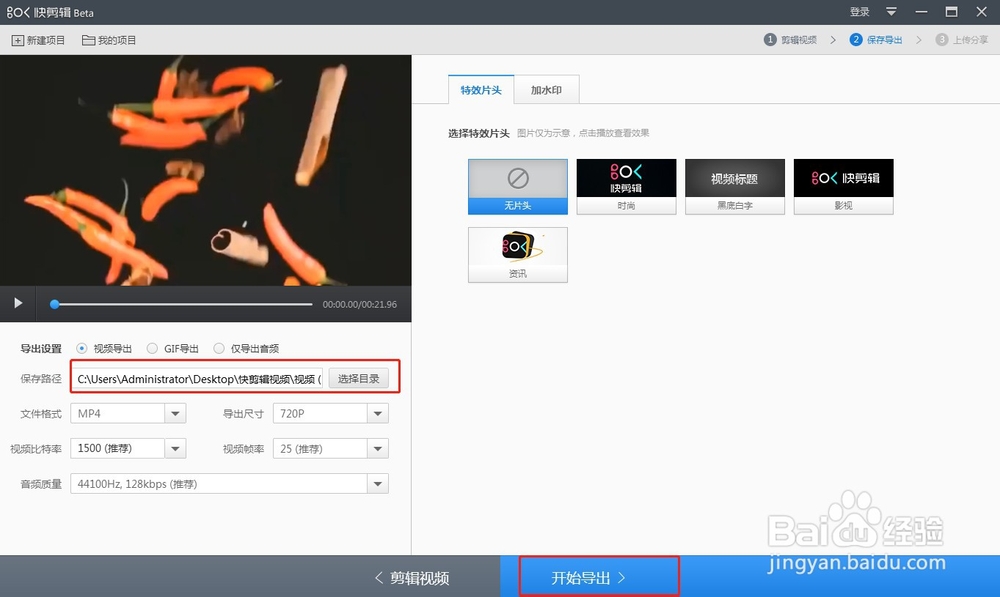This screenshot has width=1000, height=597.
Task: Open the 视频帧率 frame rate dropdown
Action: [378, 448]
